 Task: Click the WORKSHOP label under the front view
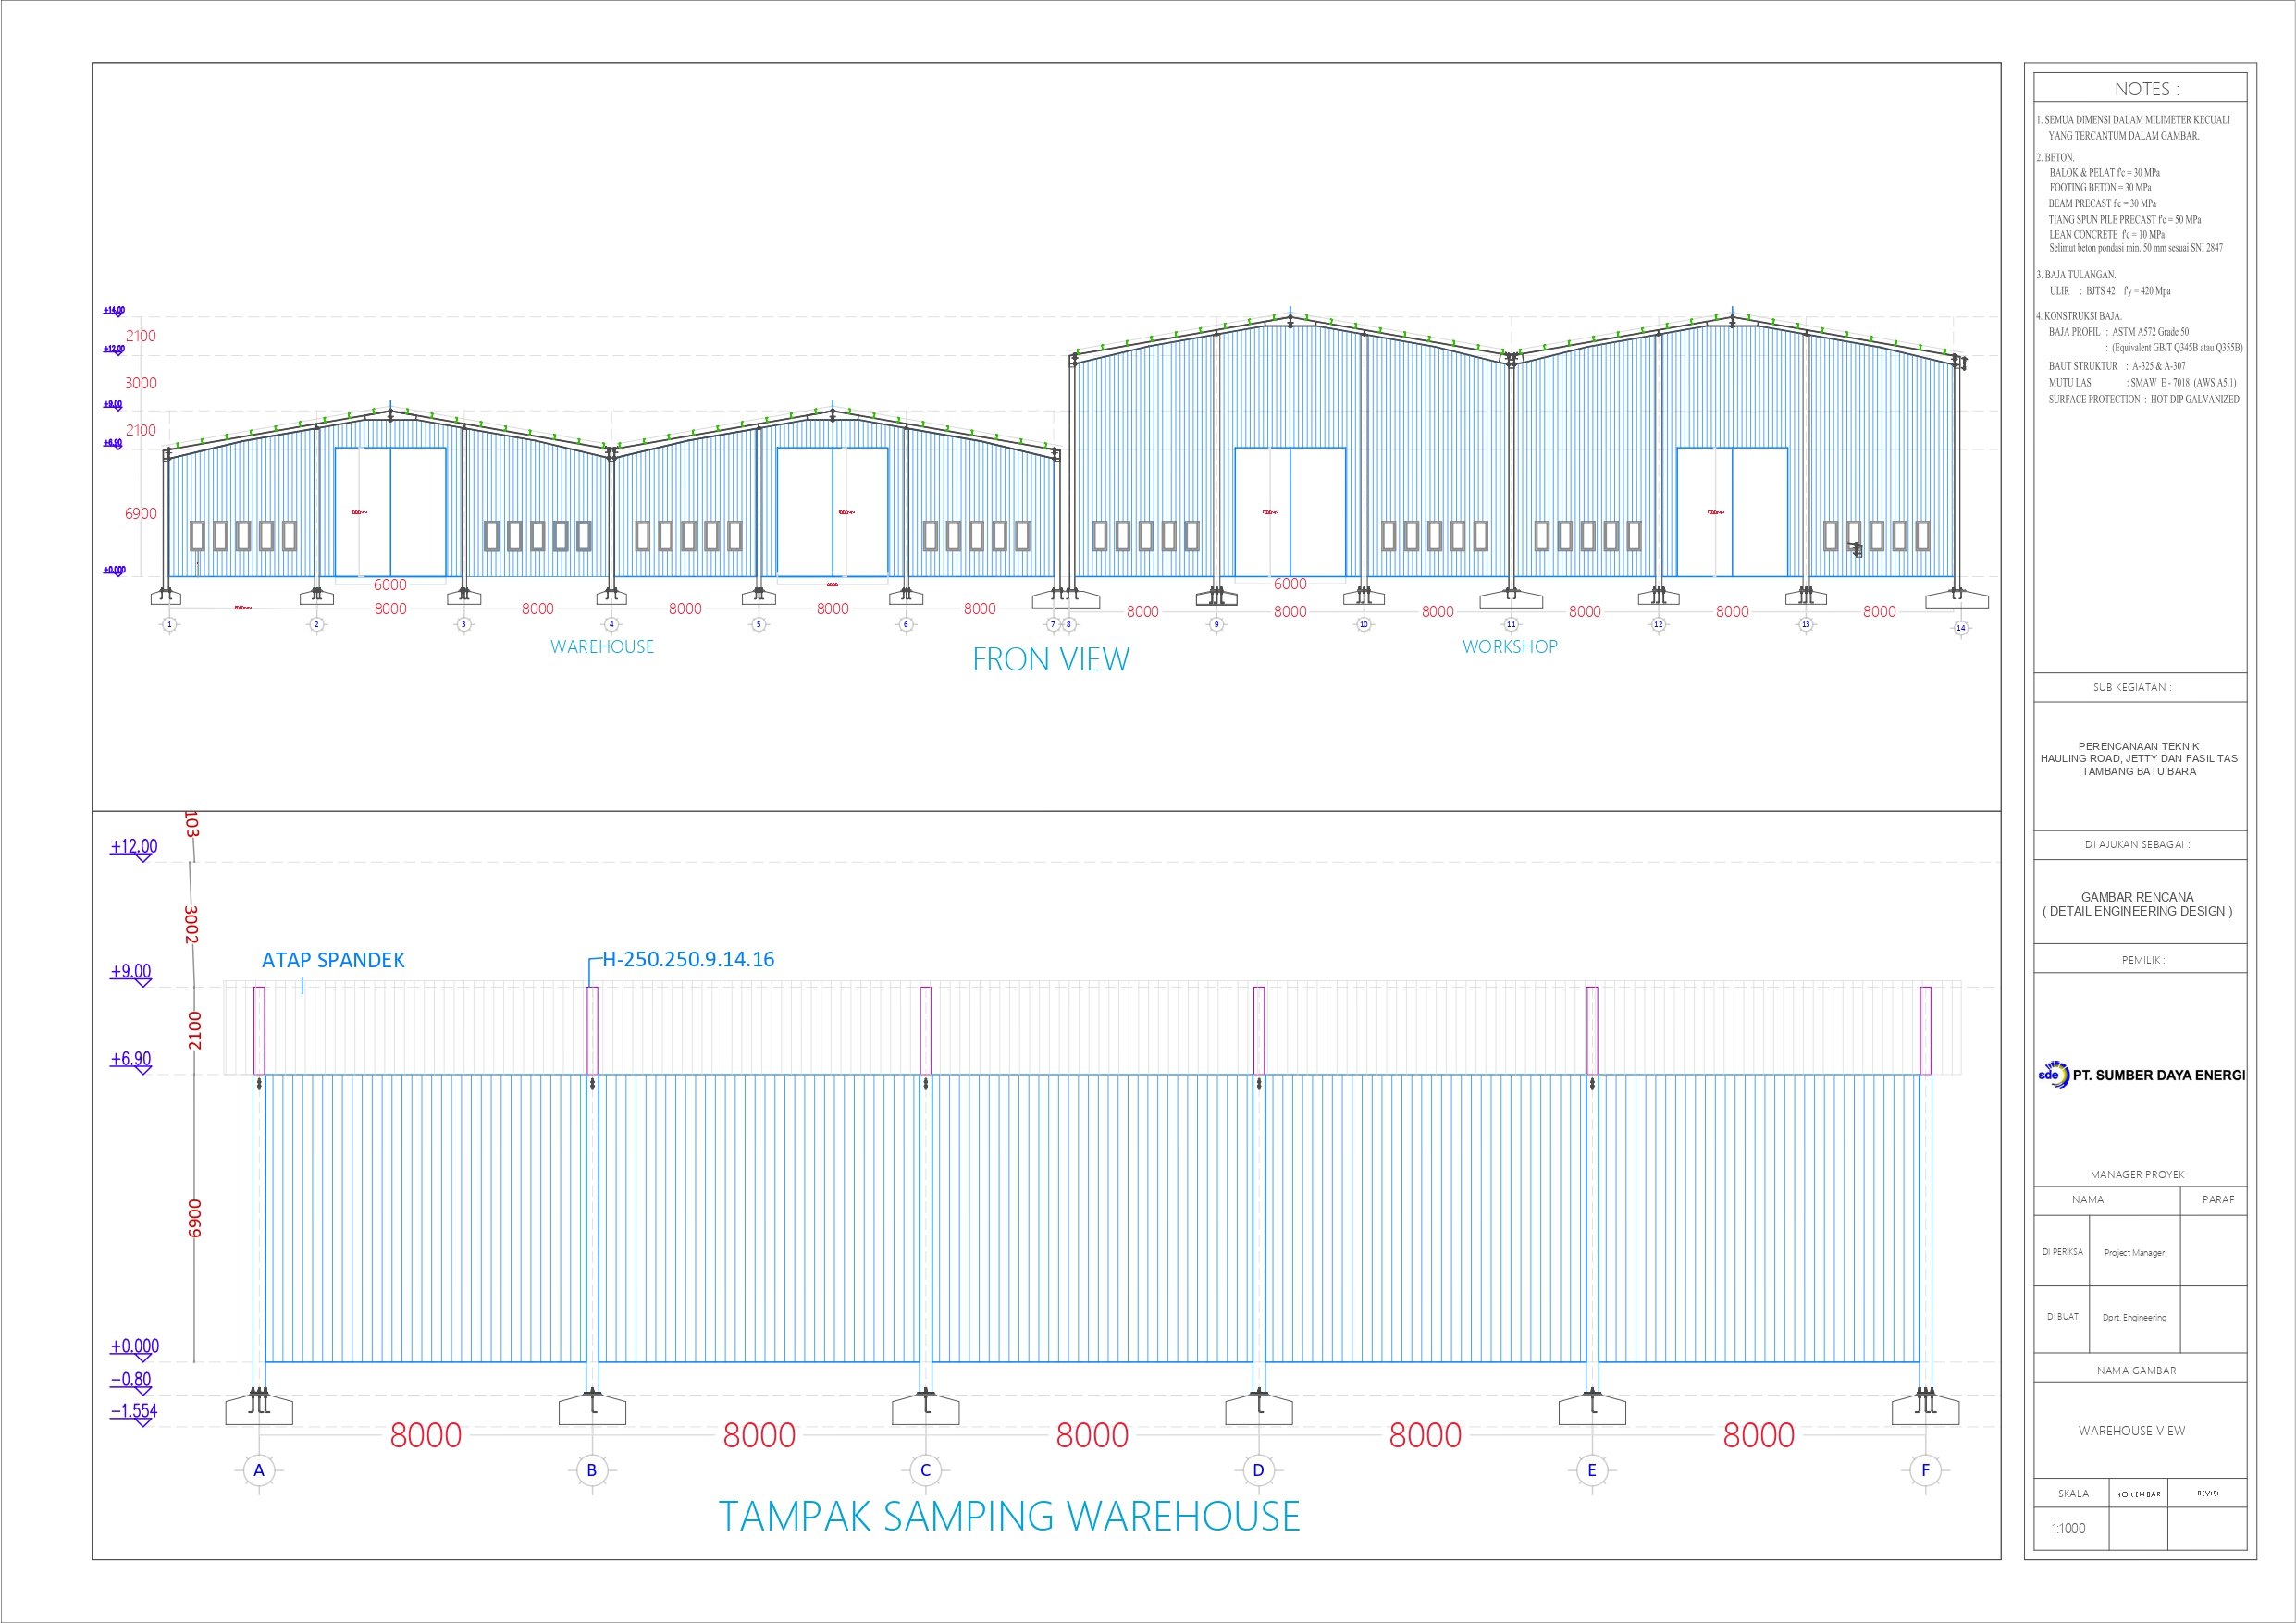point(1509,647)
